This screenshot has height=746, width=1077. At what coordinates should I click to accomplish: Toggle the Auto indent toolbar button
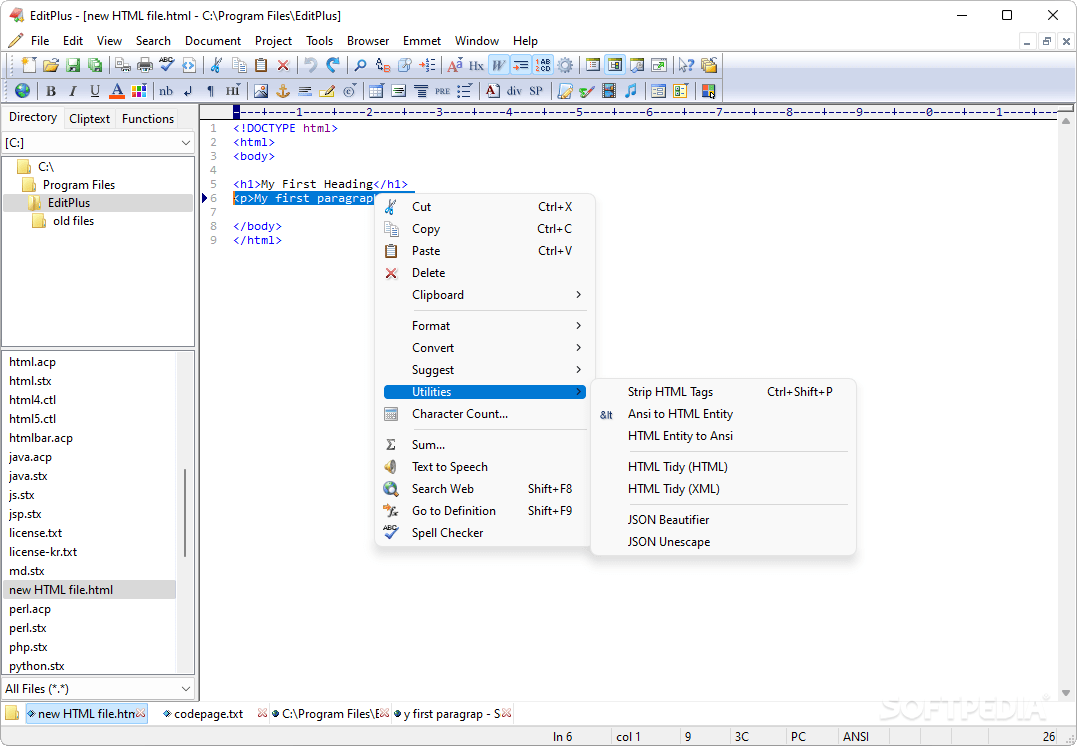[x=521, y=65]
